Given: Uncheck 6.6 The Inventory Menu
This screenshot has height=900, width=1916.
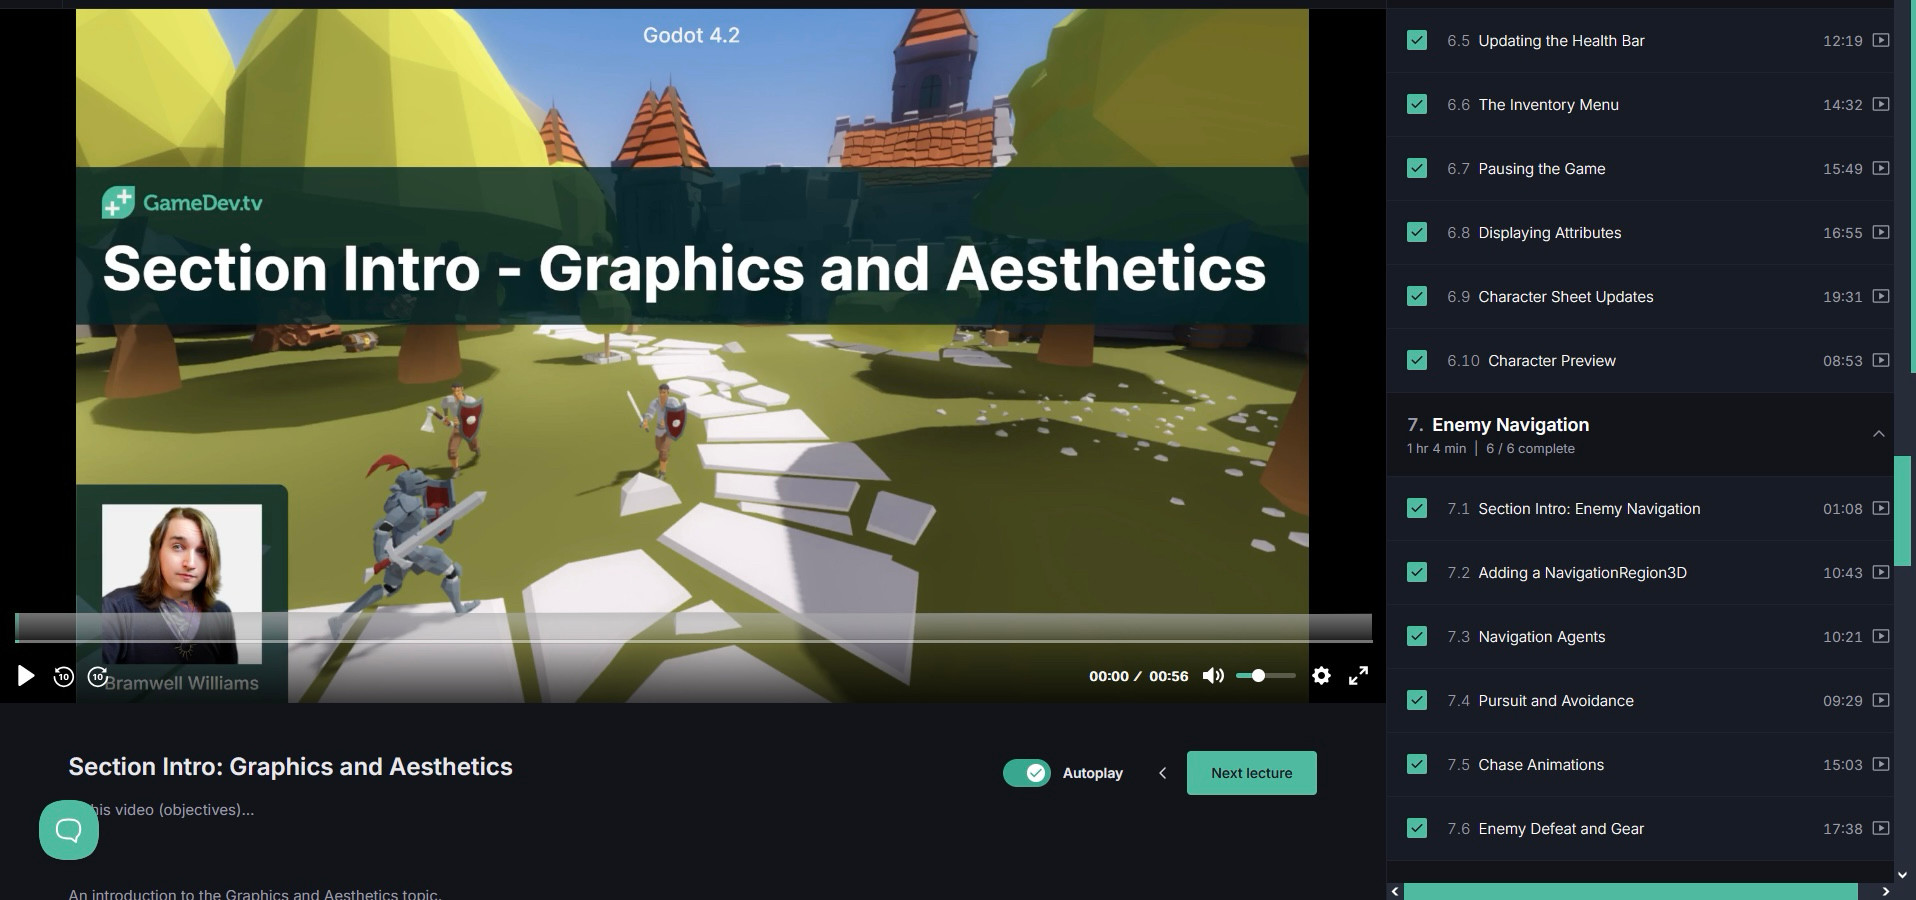Looking at the screenshot, I should coord(1417,104).
